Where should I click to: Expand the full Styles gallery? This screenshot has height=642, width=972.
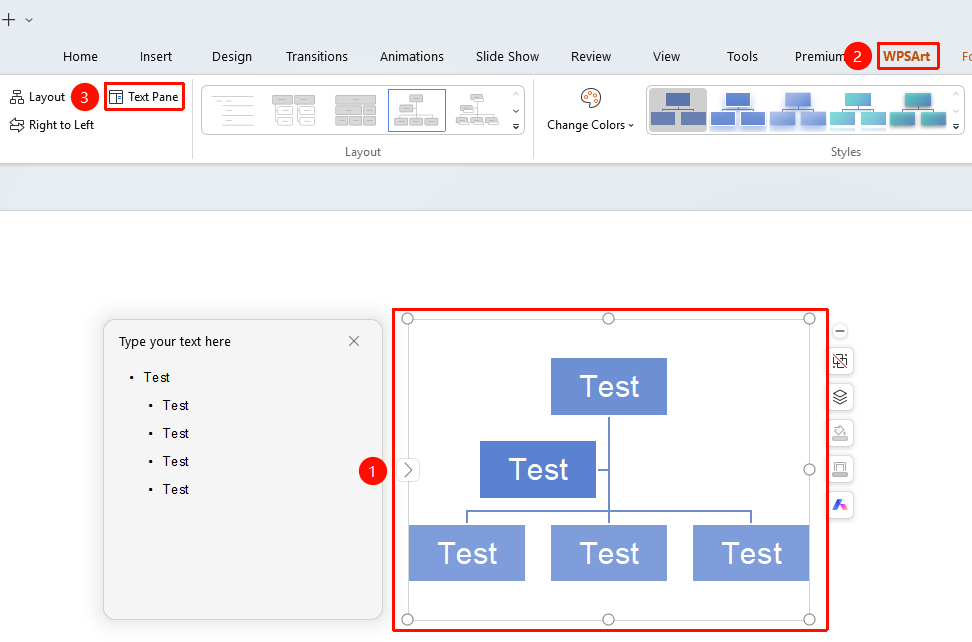[x=956, y=126]
